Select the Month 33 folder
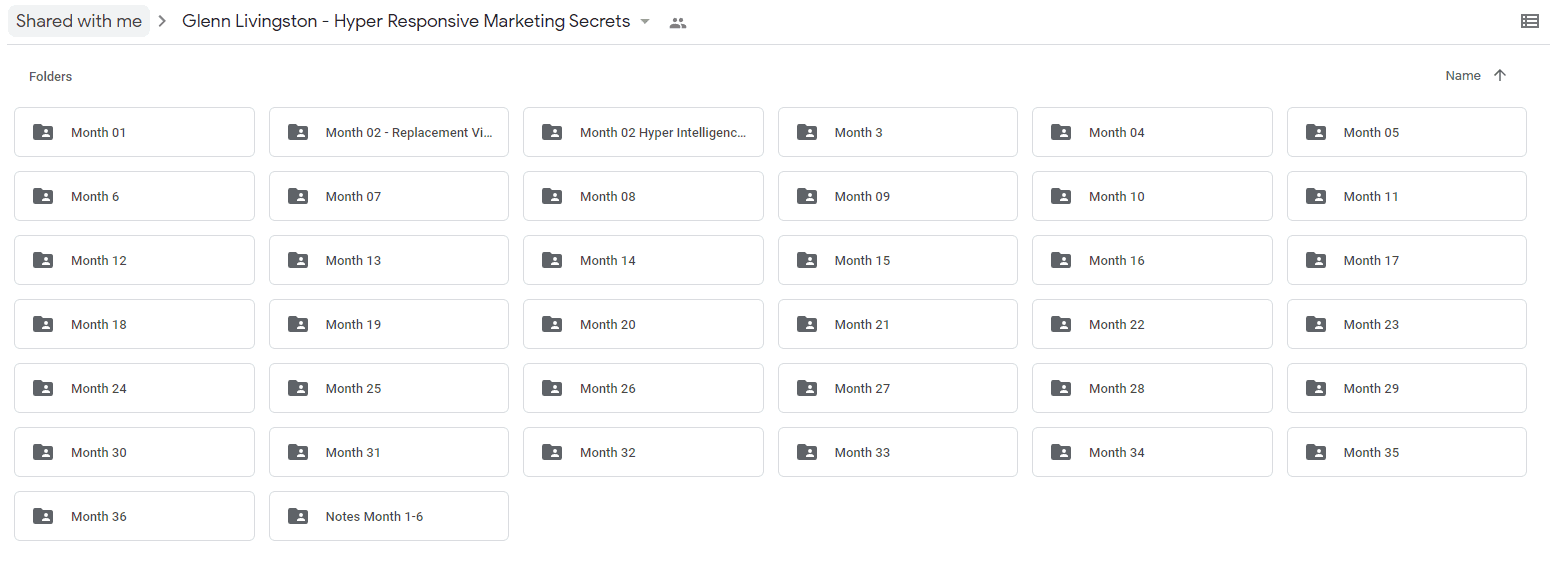1550x563 pixels. [898, 452]
